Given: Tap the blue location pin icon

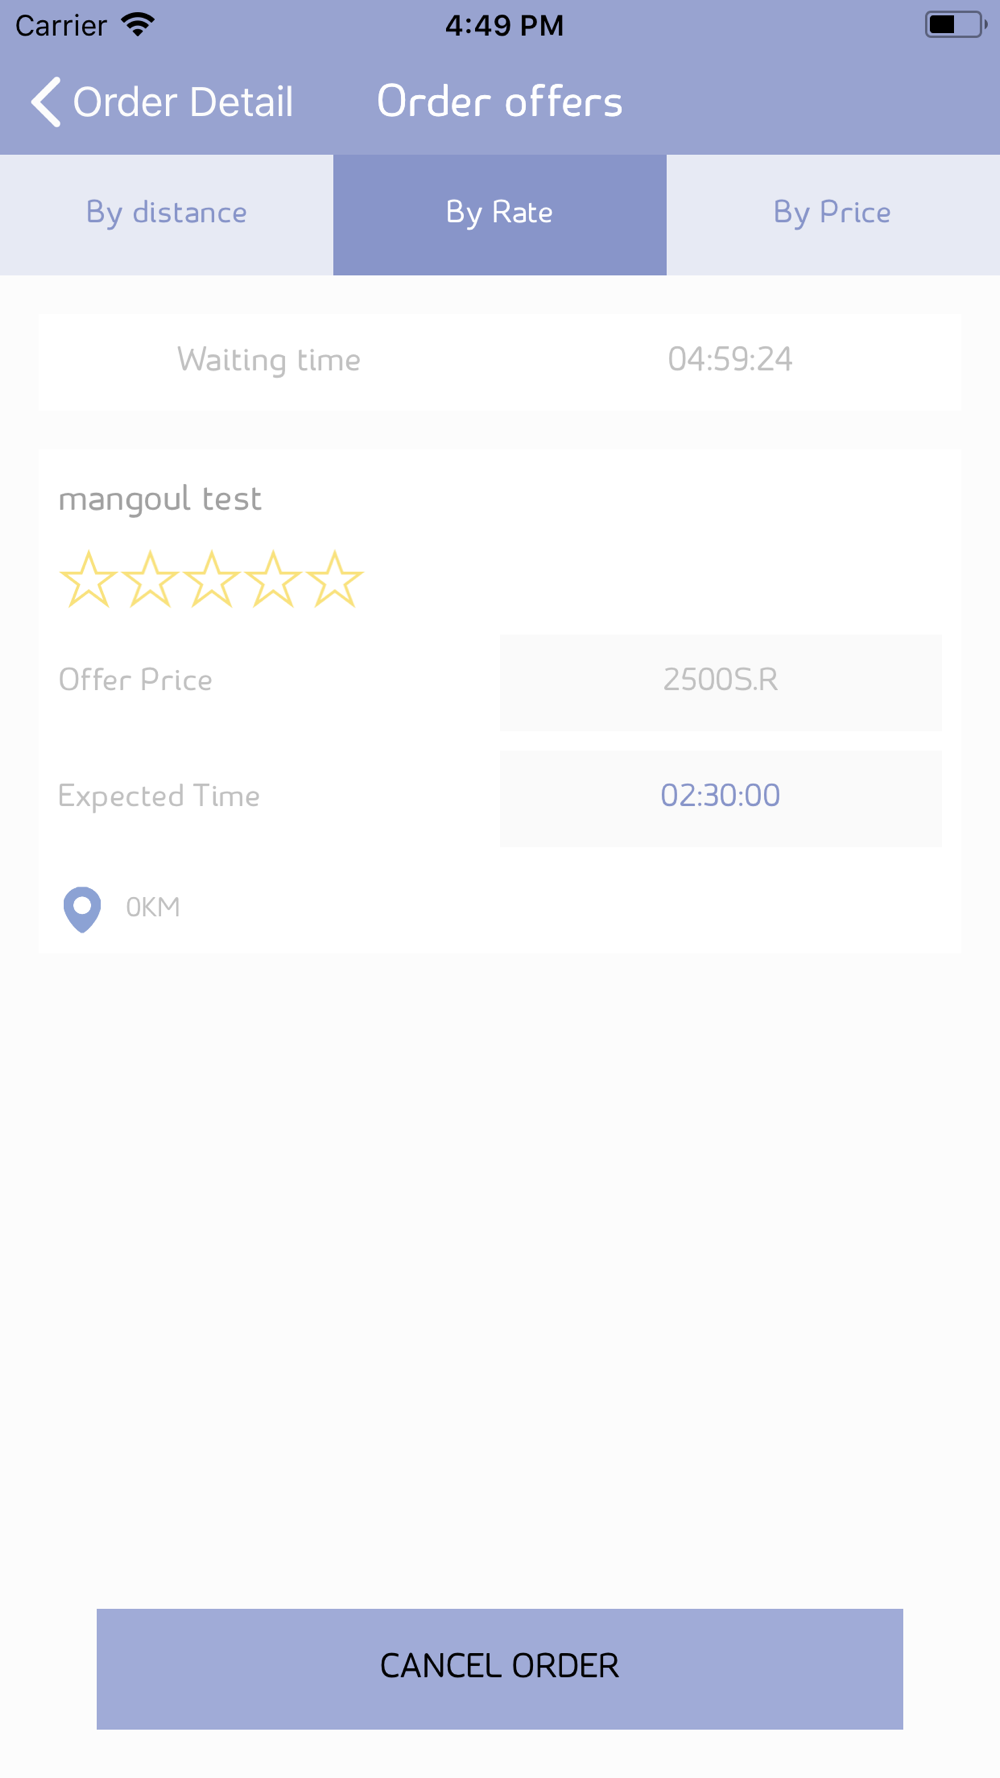Looking at the screenshot, I should coord(82,908).
